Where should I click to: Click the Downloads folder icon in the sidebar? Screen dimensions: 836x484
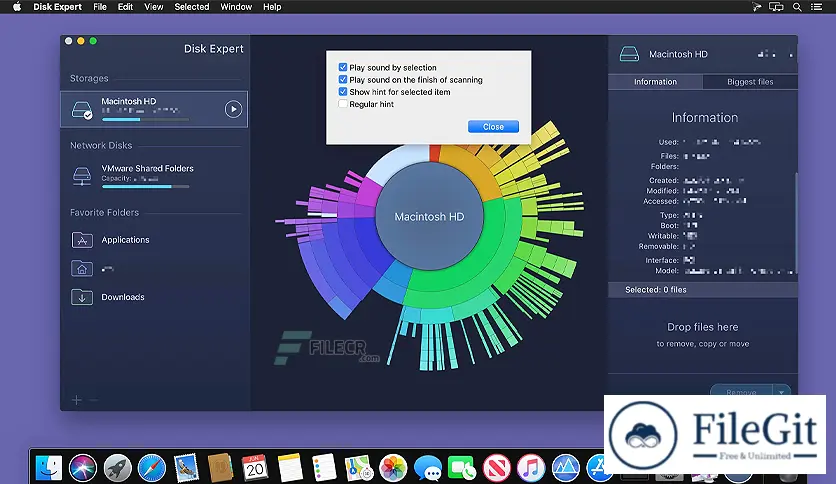tap(82, 297)
